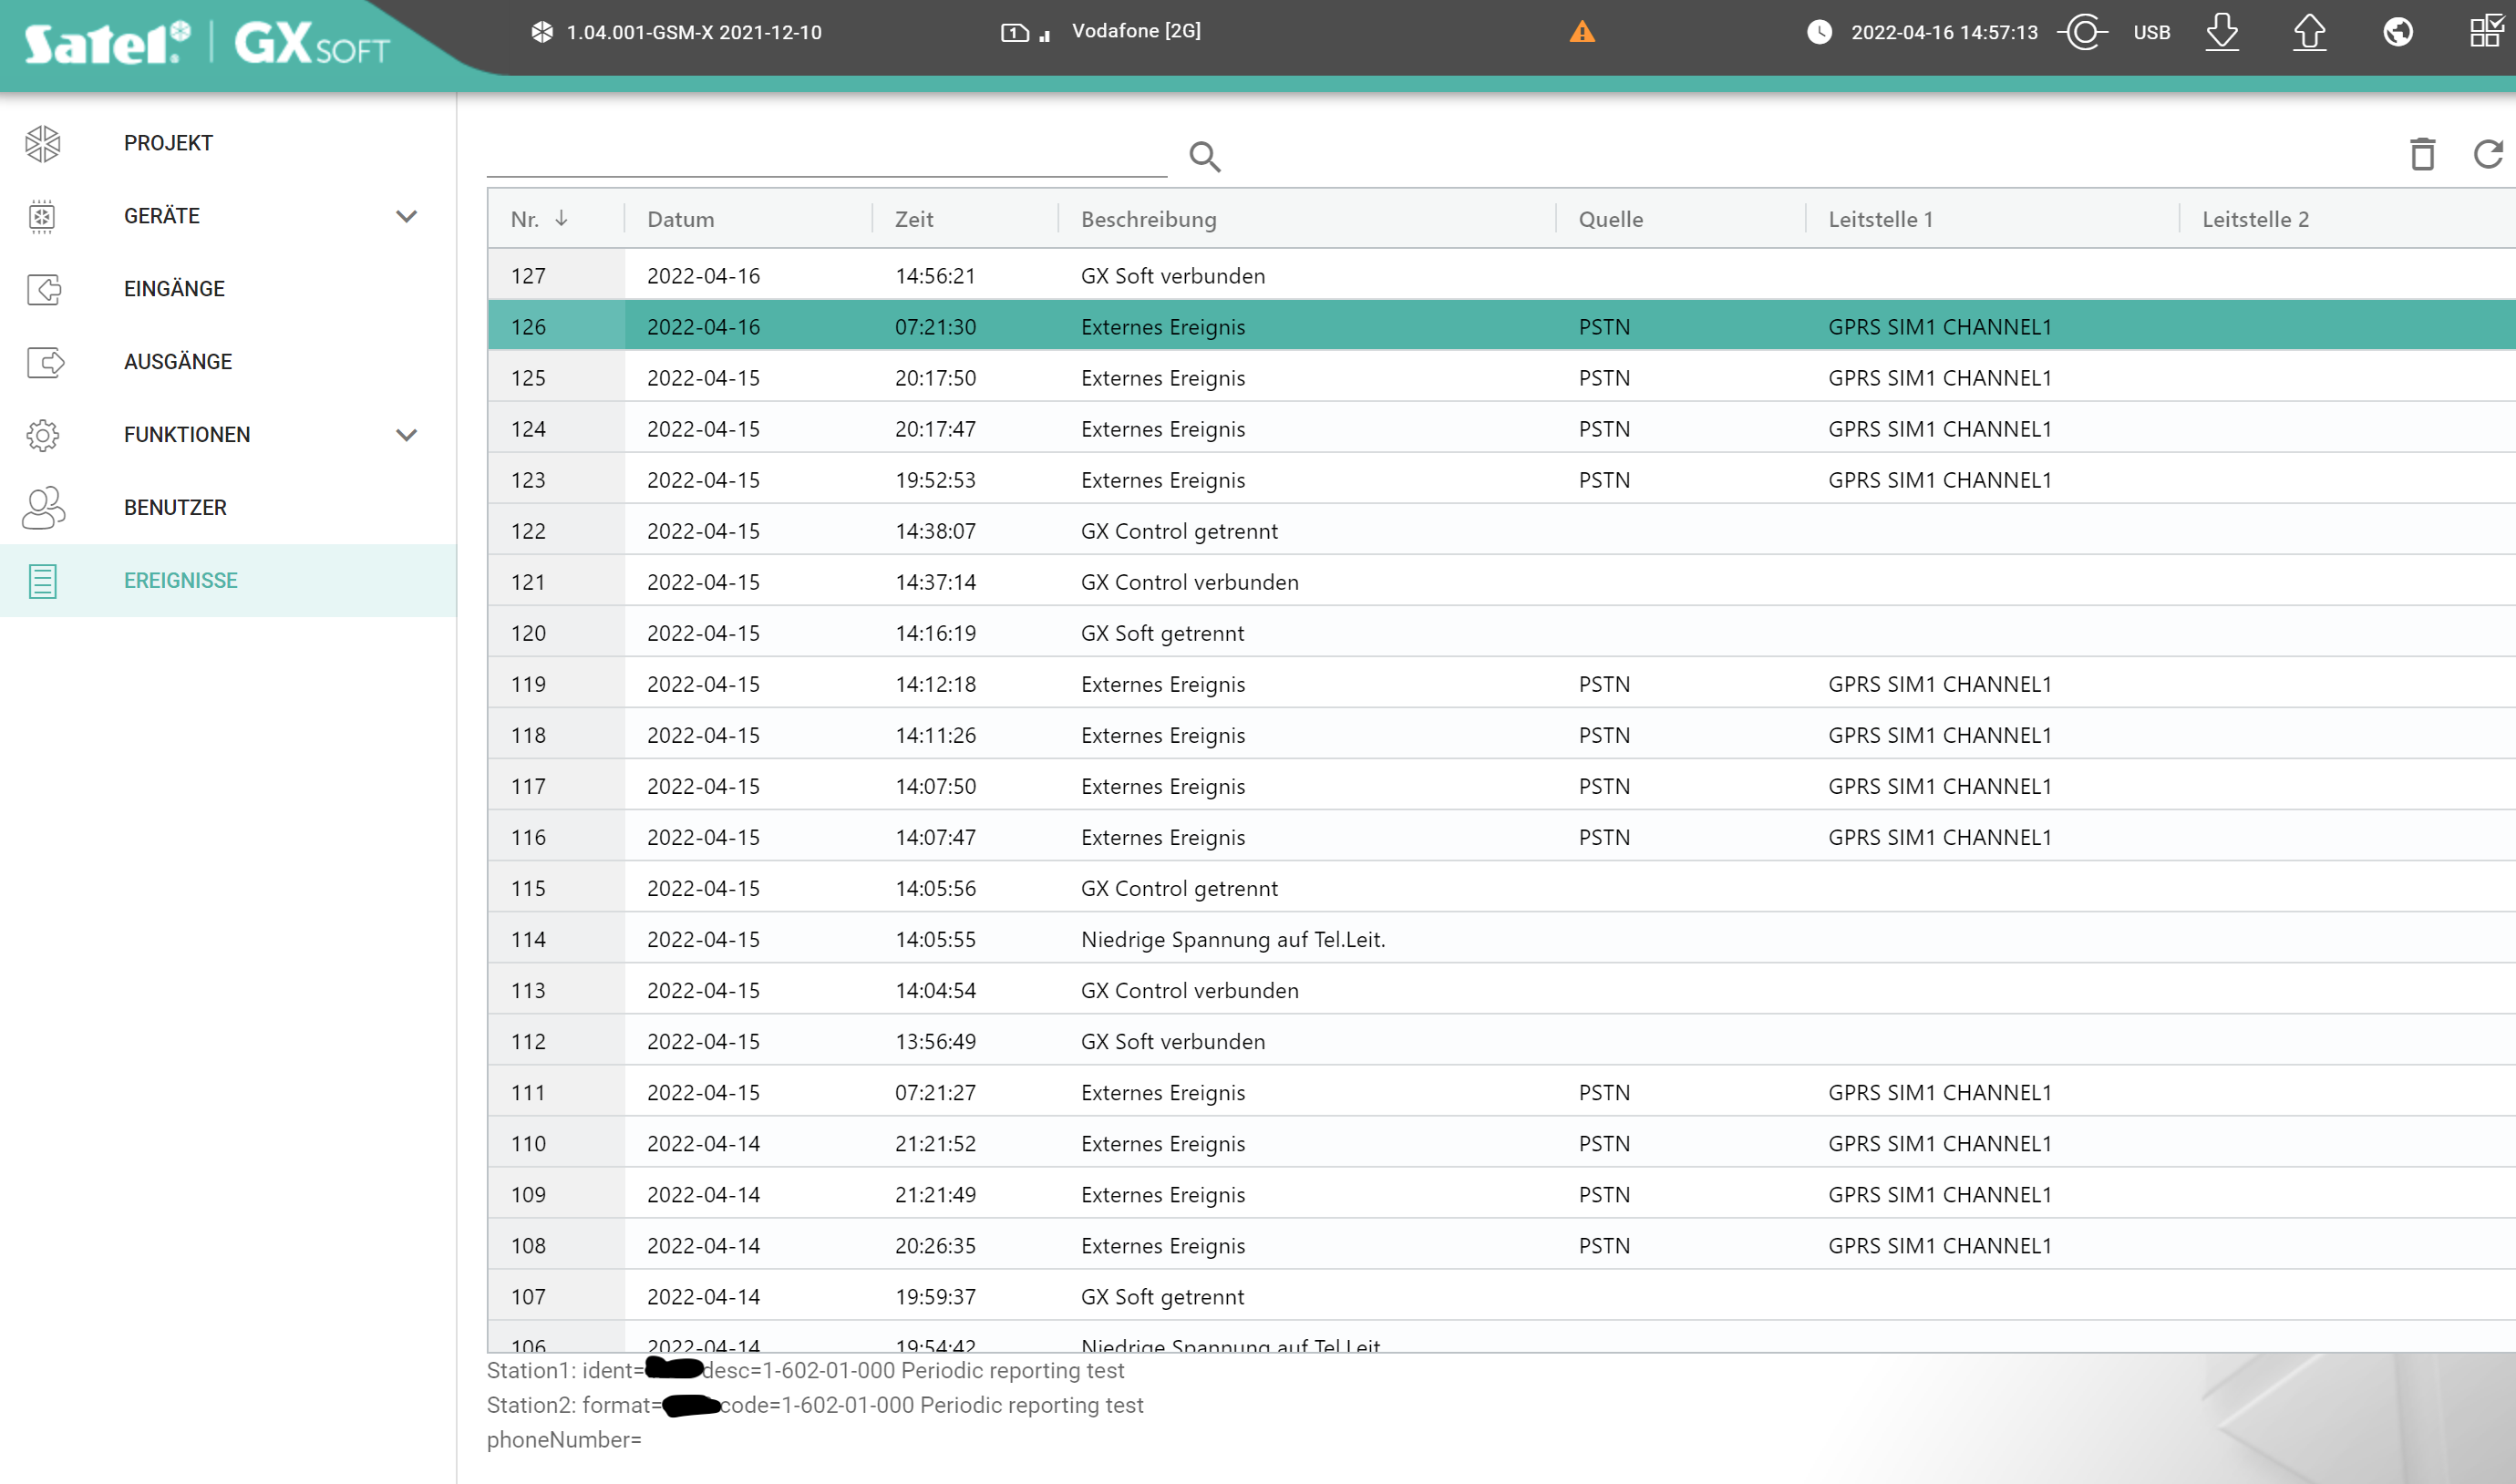Click the event search input field
2516x1484 pixels.
pyautogui.click(x=826, y=158)
